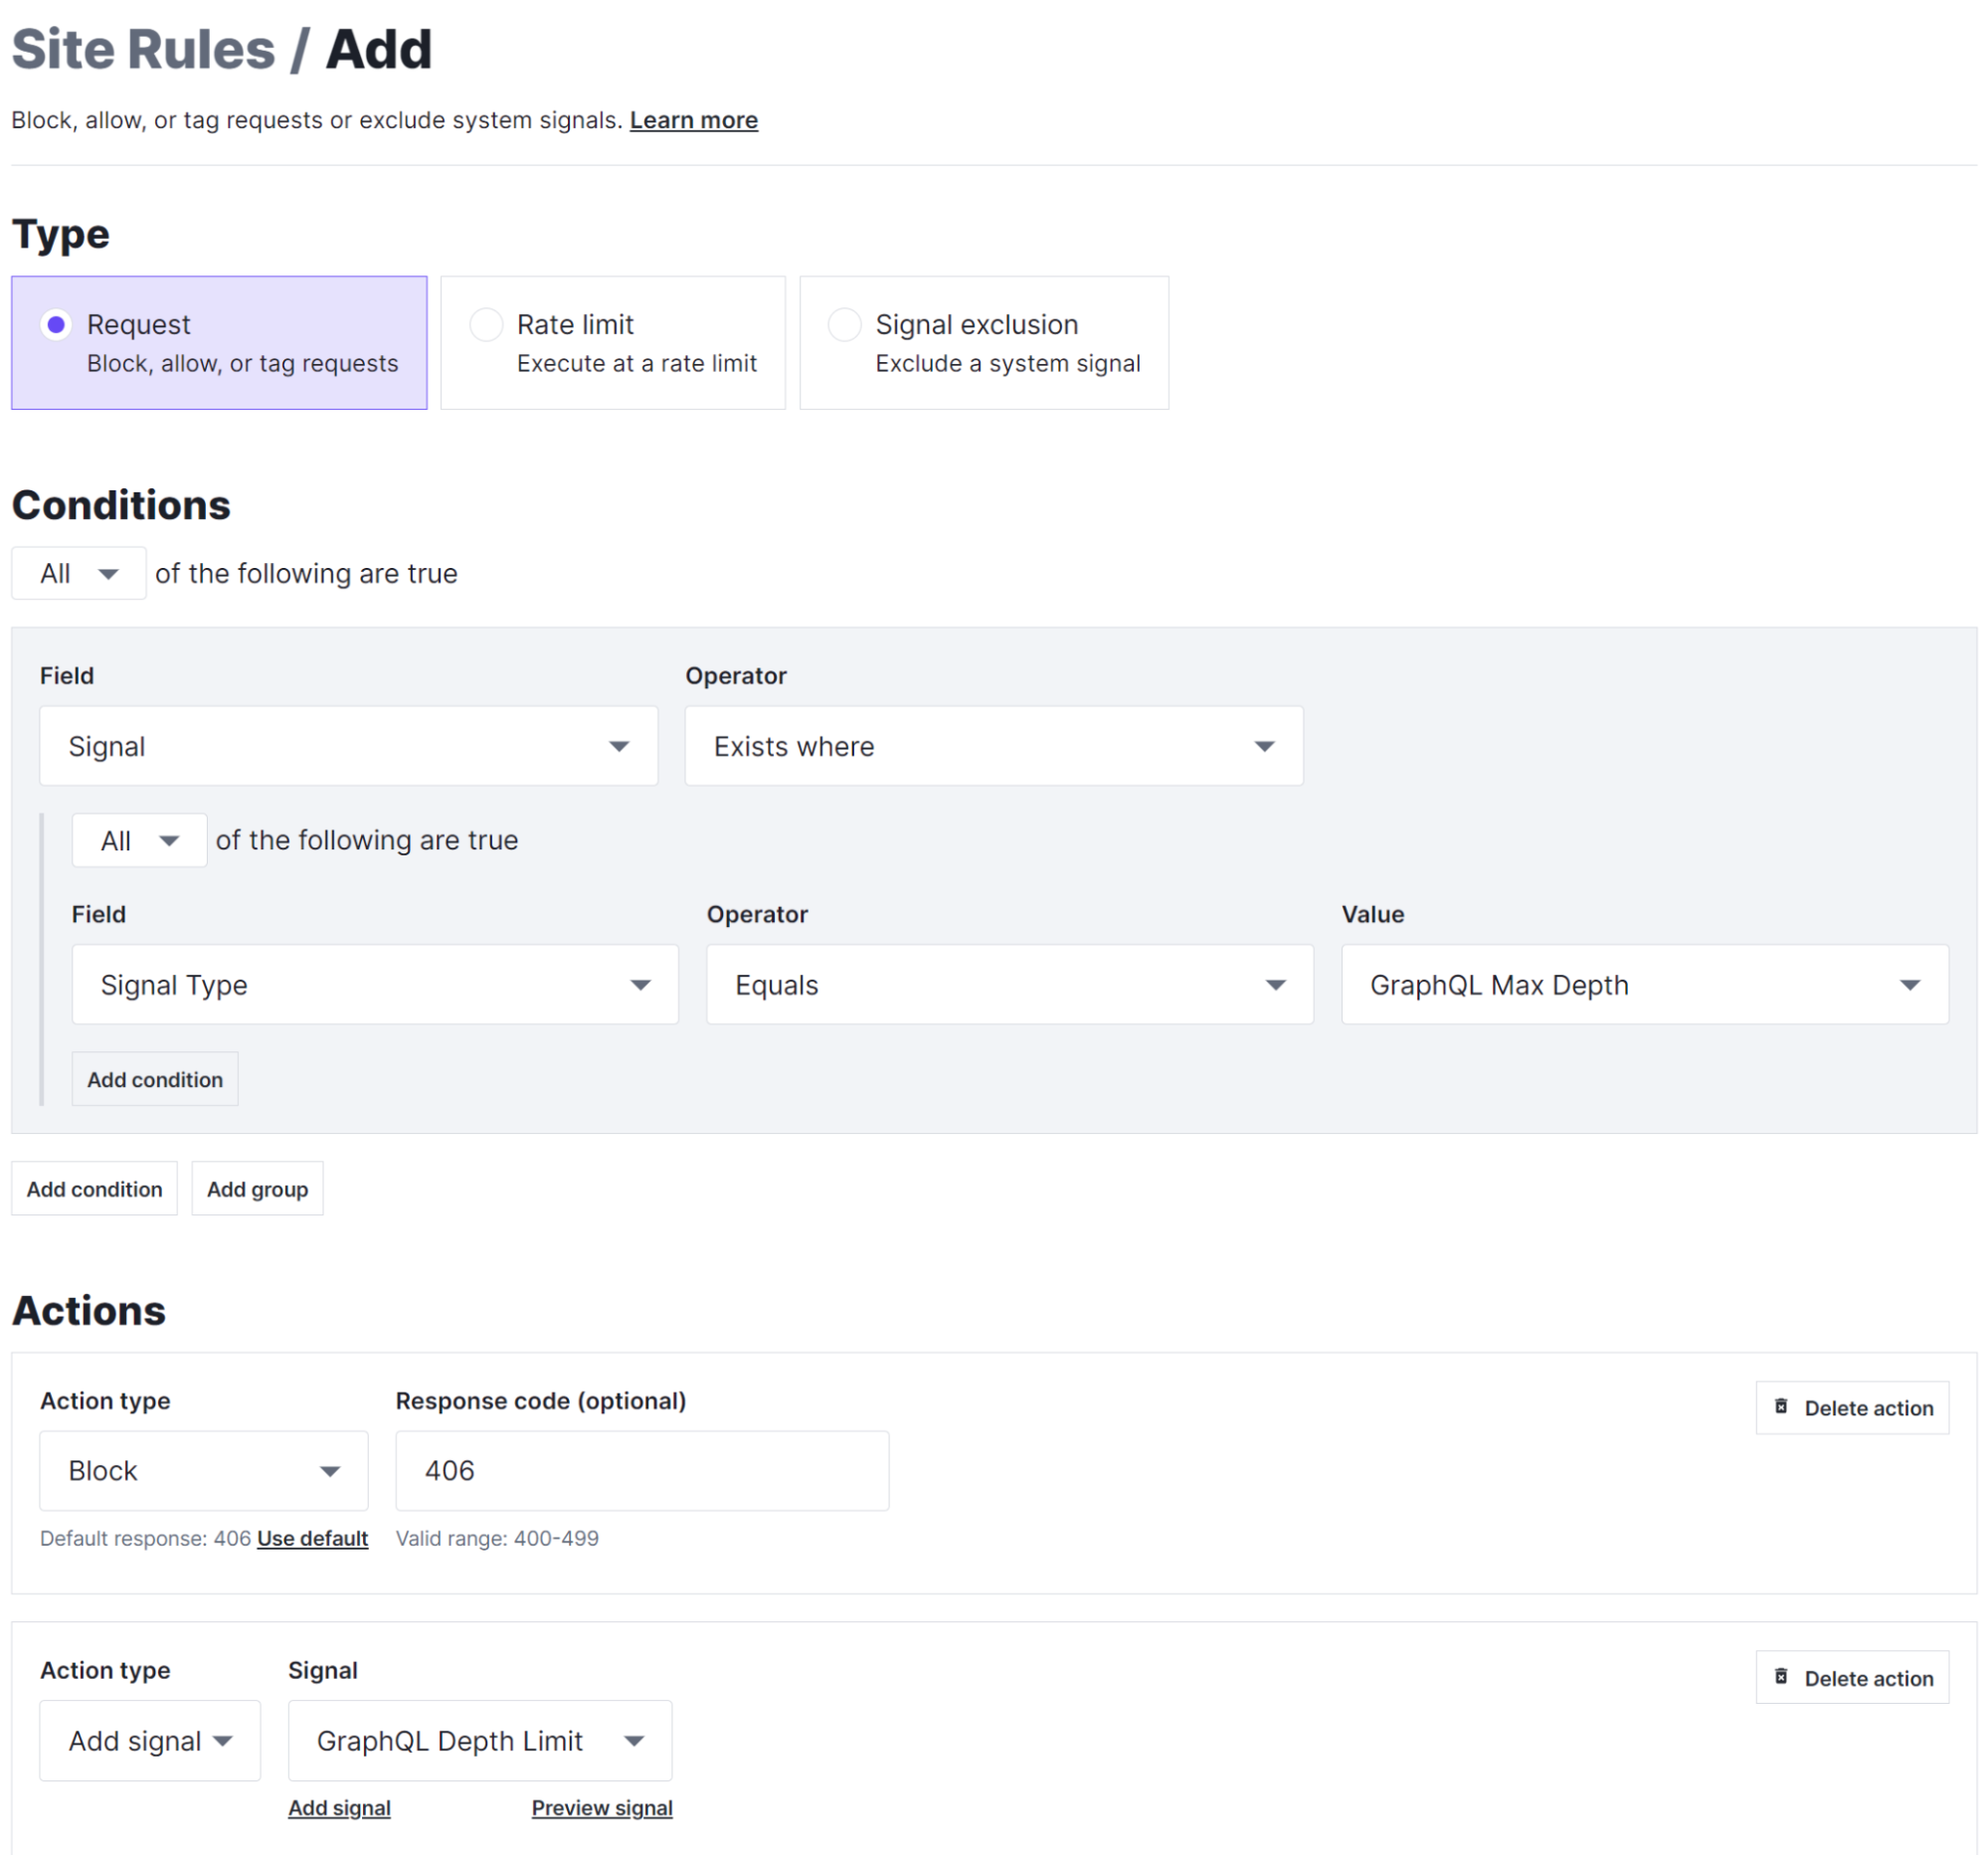Screen dimensions: 1988x1856
Task: Open the nested All conditions dropdown
Action: (140, 840)
